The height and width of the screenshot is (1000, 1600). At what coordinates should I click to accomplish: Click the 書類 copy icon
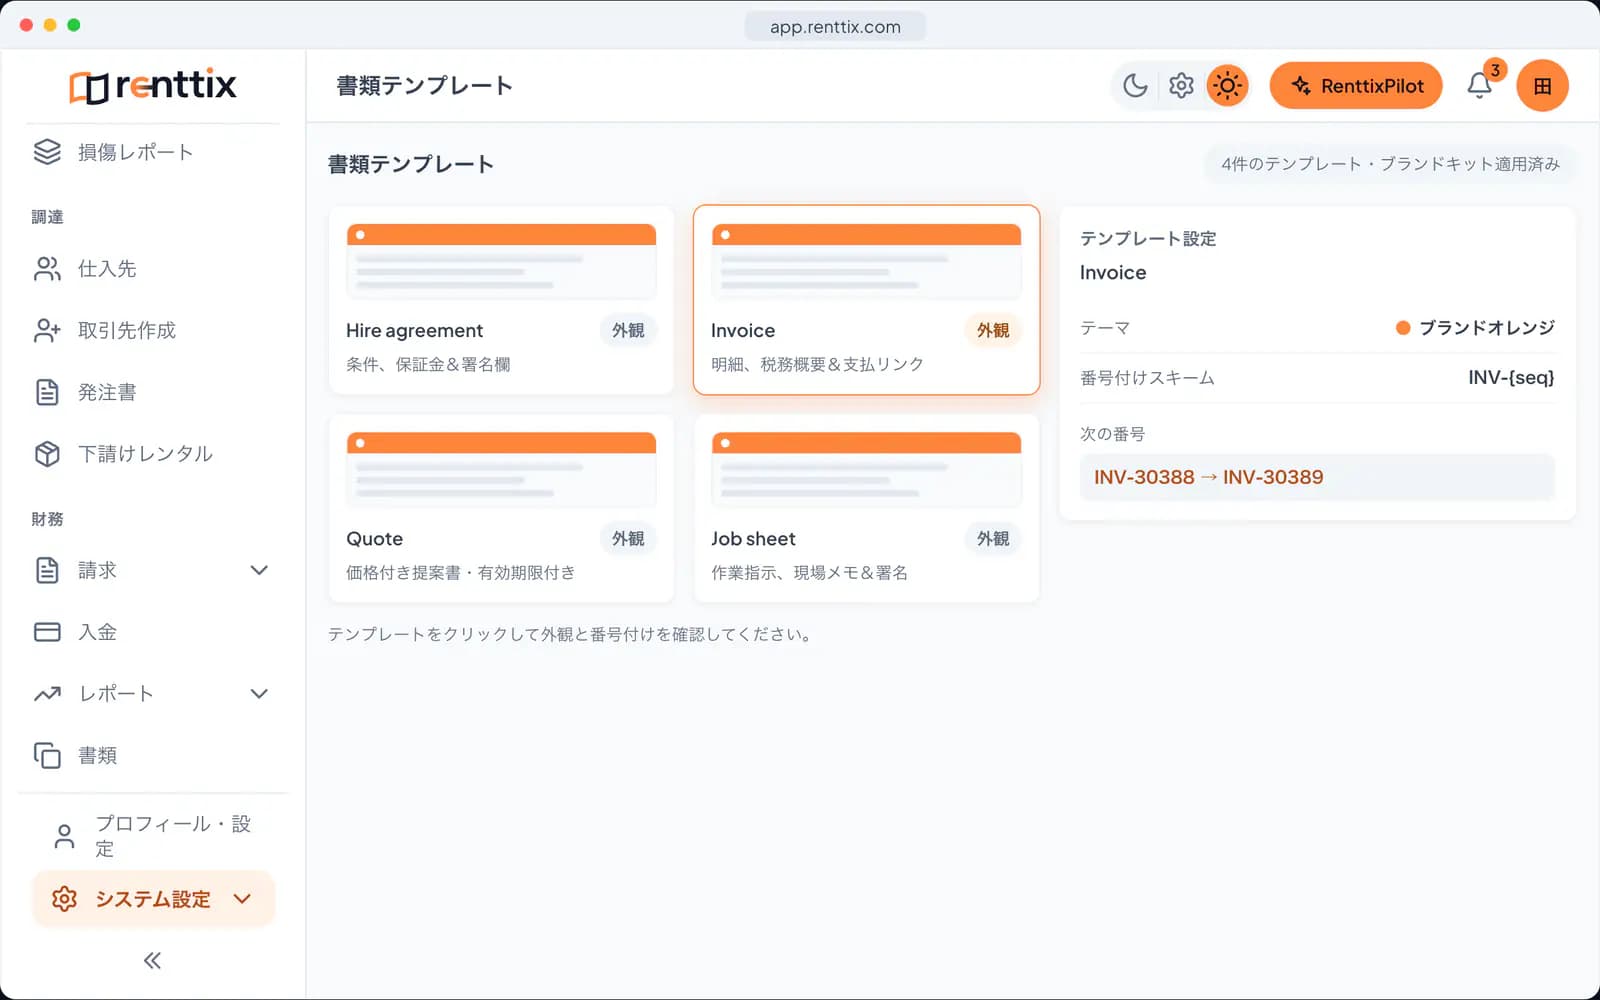(47, 755)
